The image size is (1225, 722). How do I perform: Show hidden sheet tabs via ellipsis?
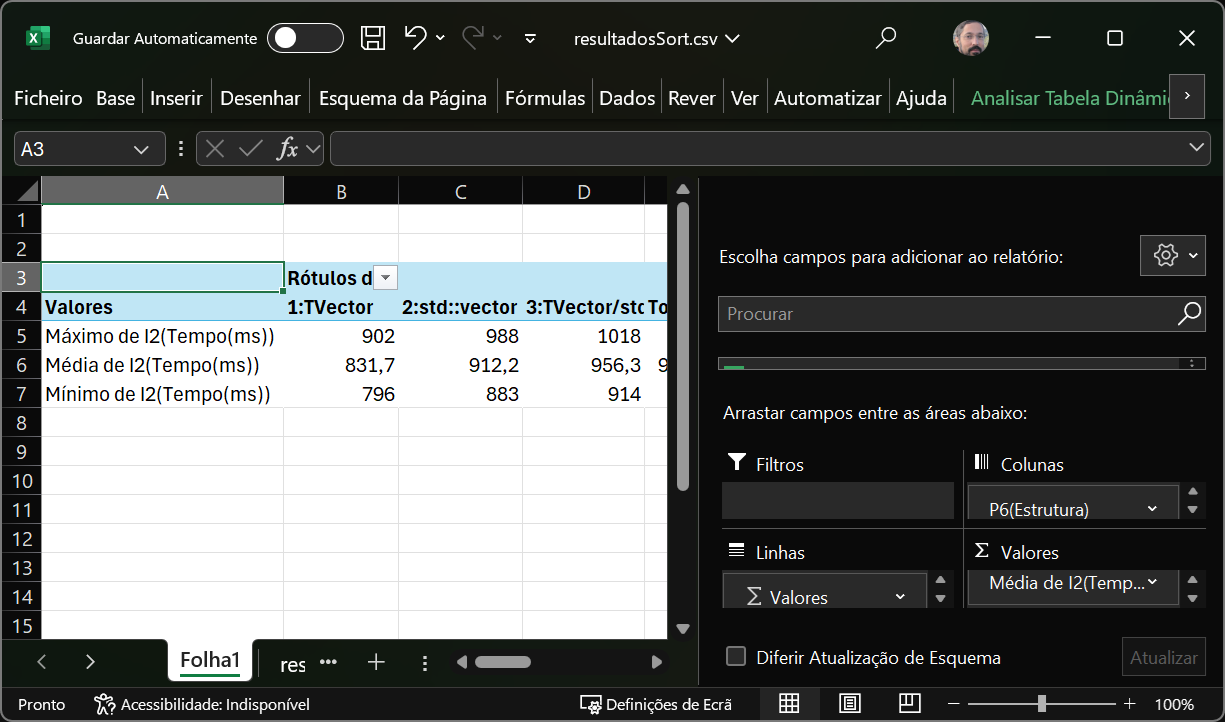(328, 662)
